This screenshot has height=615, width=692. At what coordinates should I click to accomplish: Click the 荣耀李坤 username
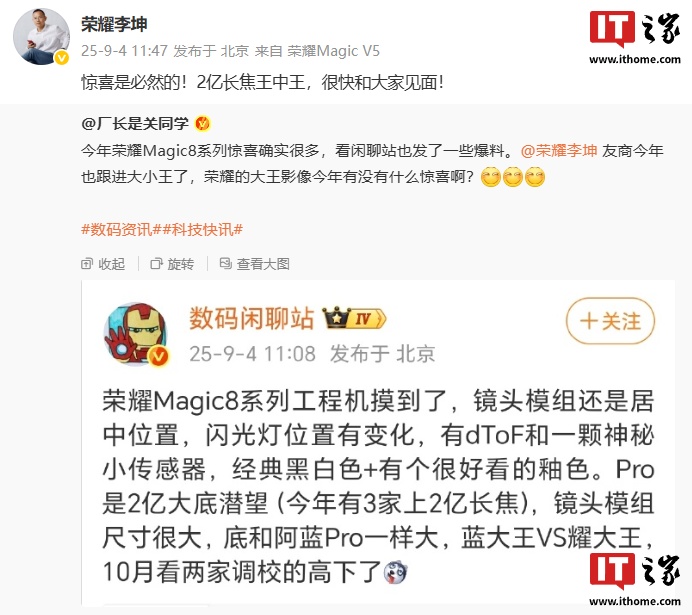click(x=114, y=24)
